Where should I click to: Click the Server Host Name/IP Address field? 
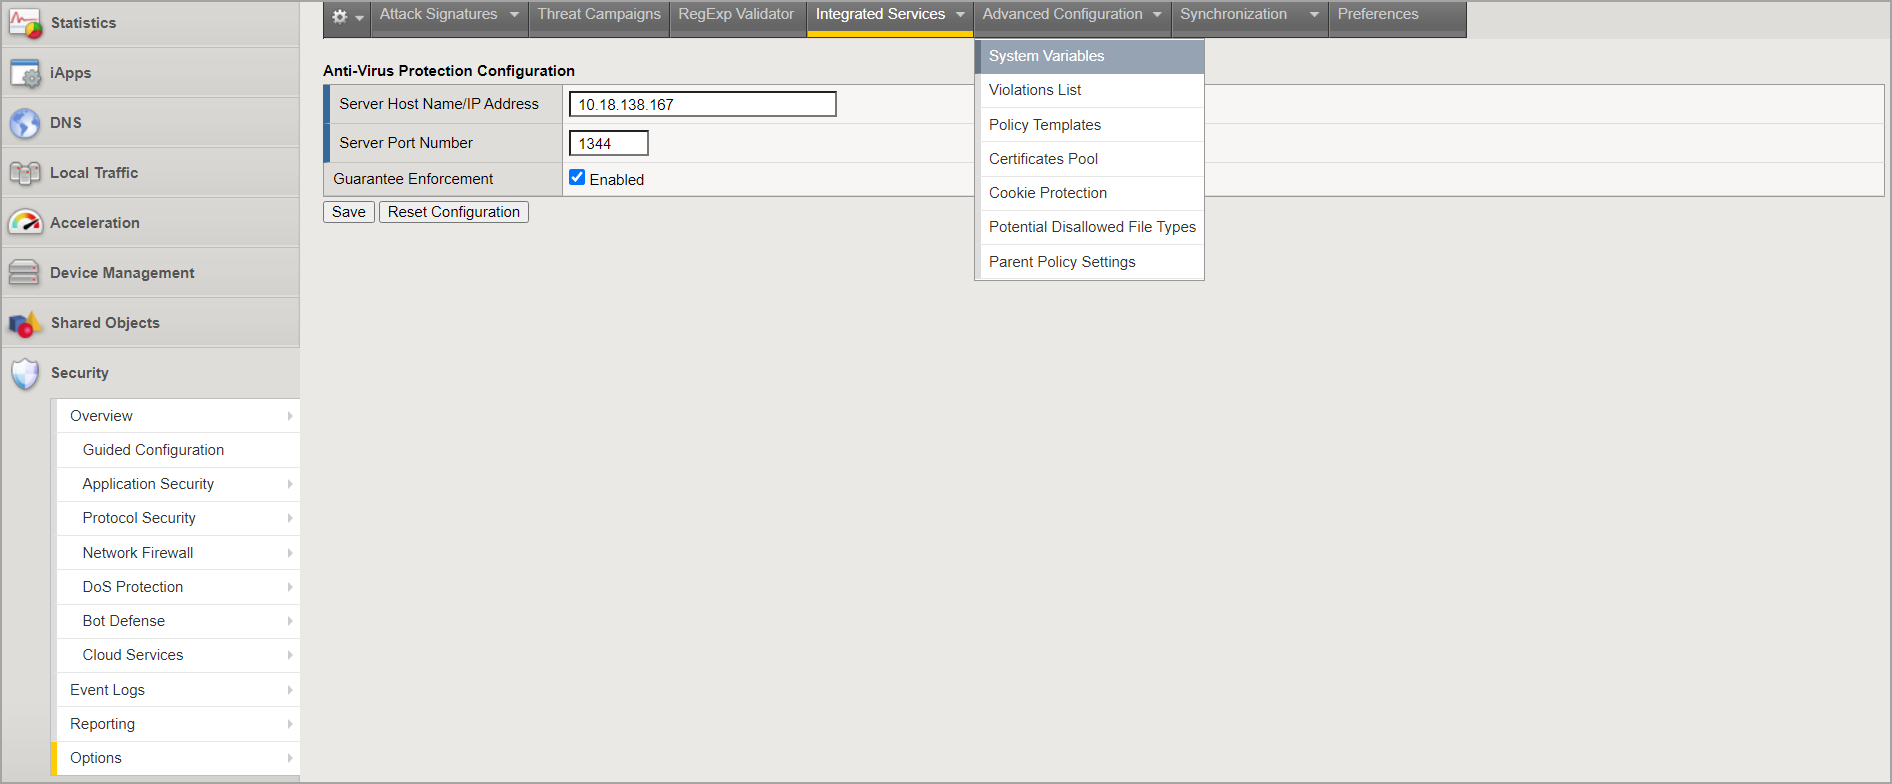coord(702,104)
